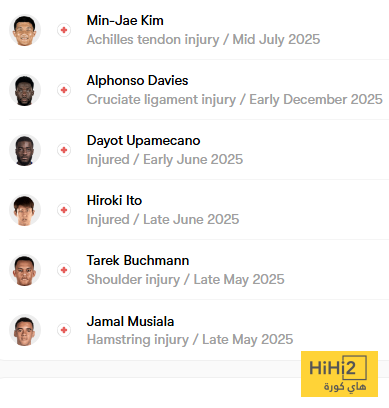Viewport: 389px width, 408px height.
Task: Select the Min-Jae Kim name link
Action: [125, 21]
